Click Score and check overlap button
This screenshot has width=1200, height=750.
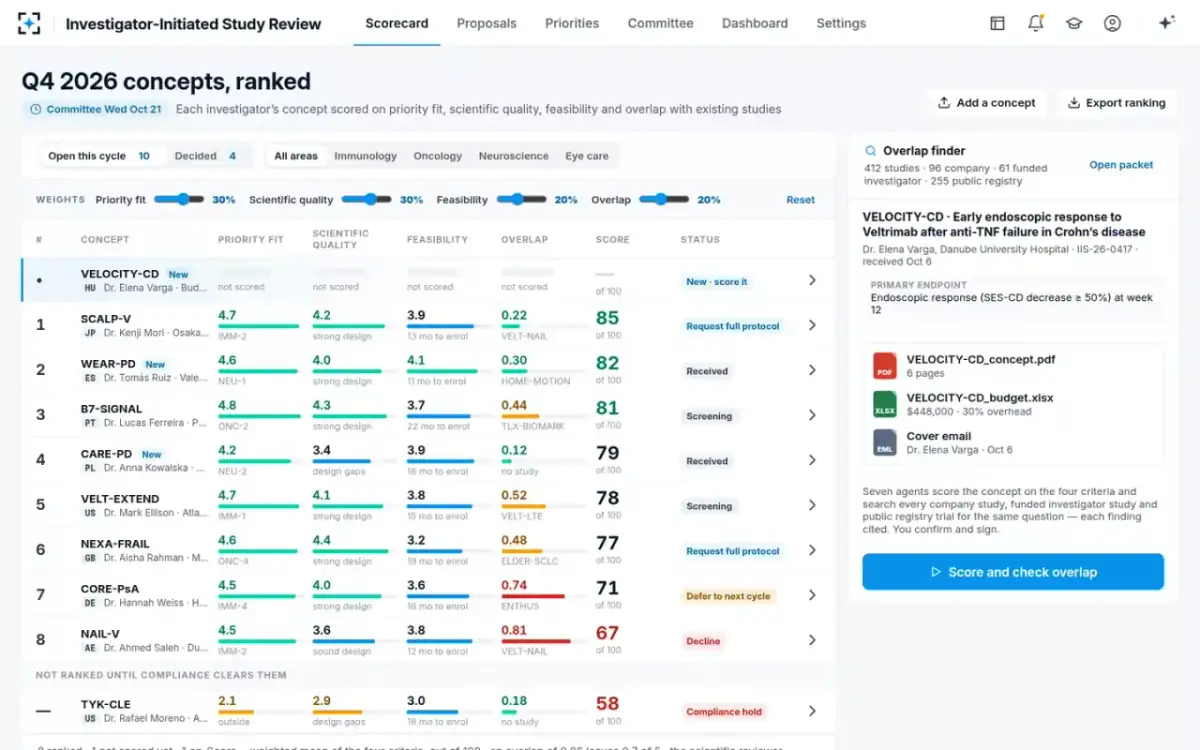point(1013,572)
